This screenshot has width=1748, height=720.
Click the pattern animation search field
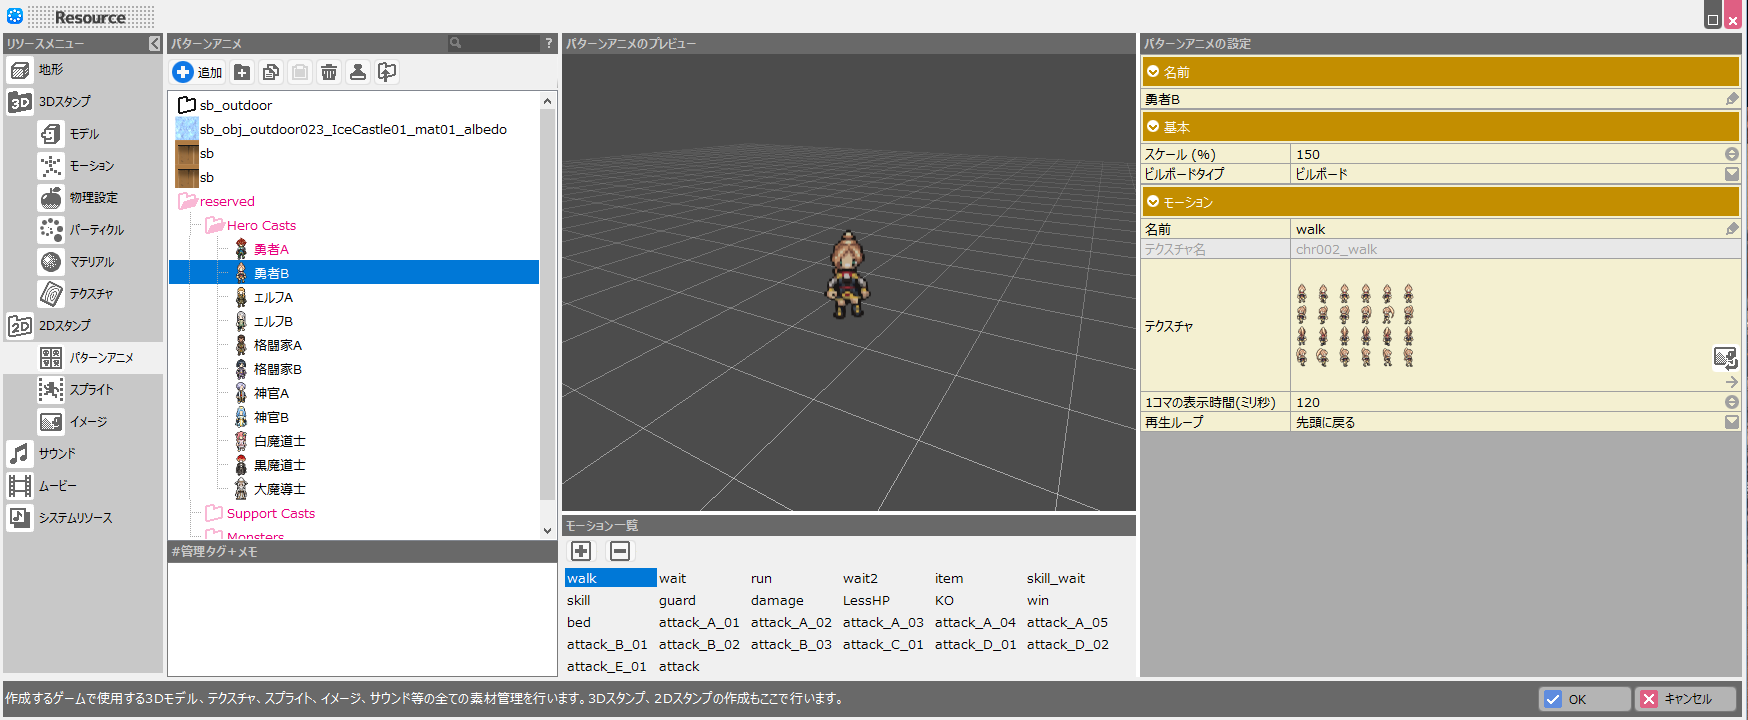click(x=500, y=43)
